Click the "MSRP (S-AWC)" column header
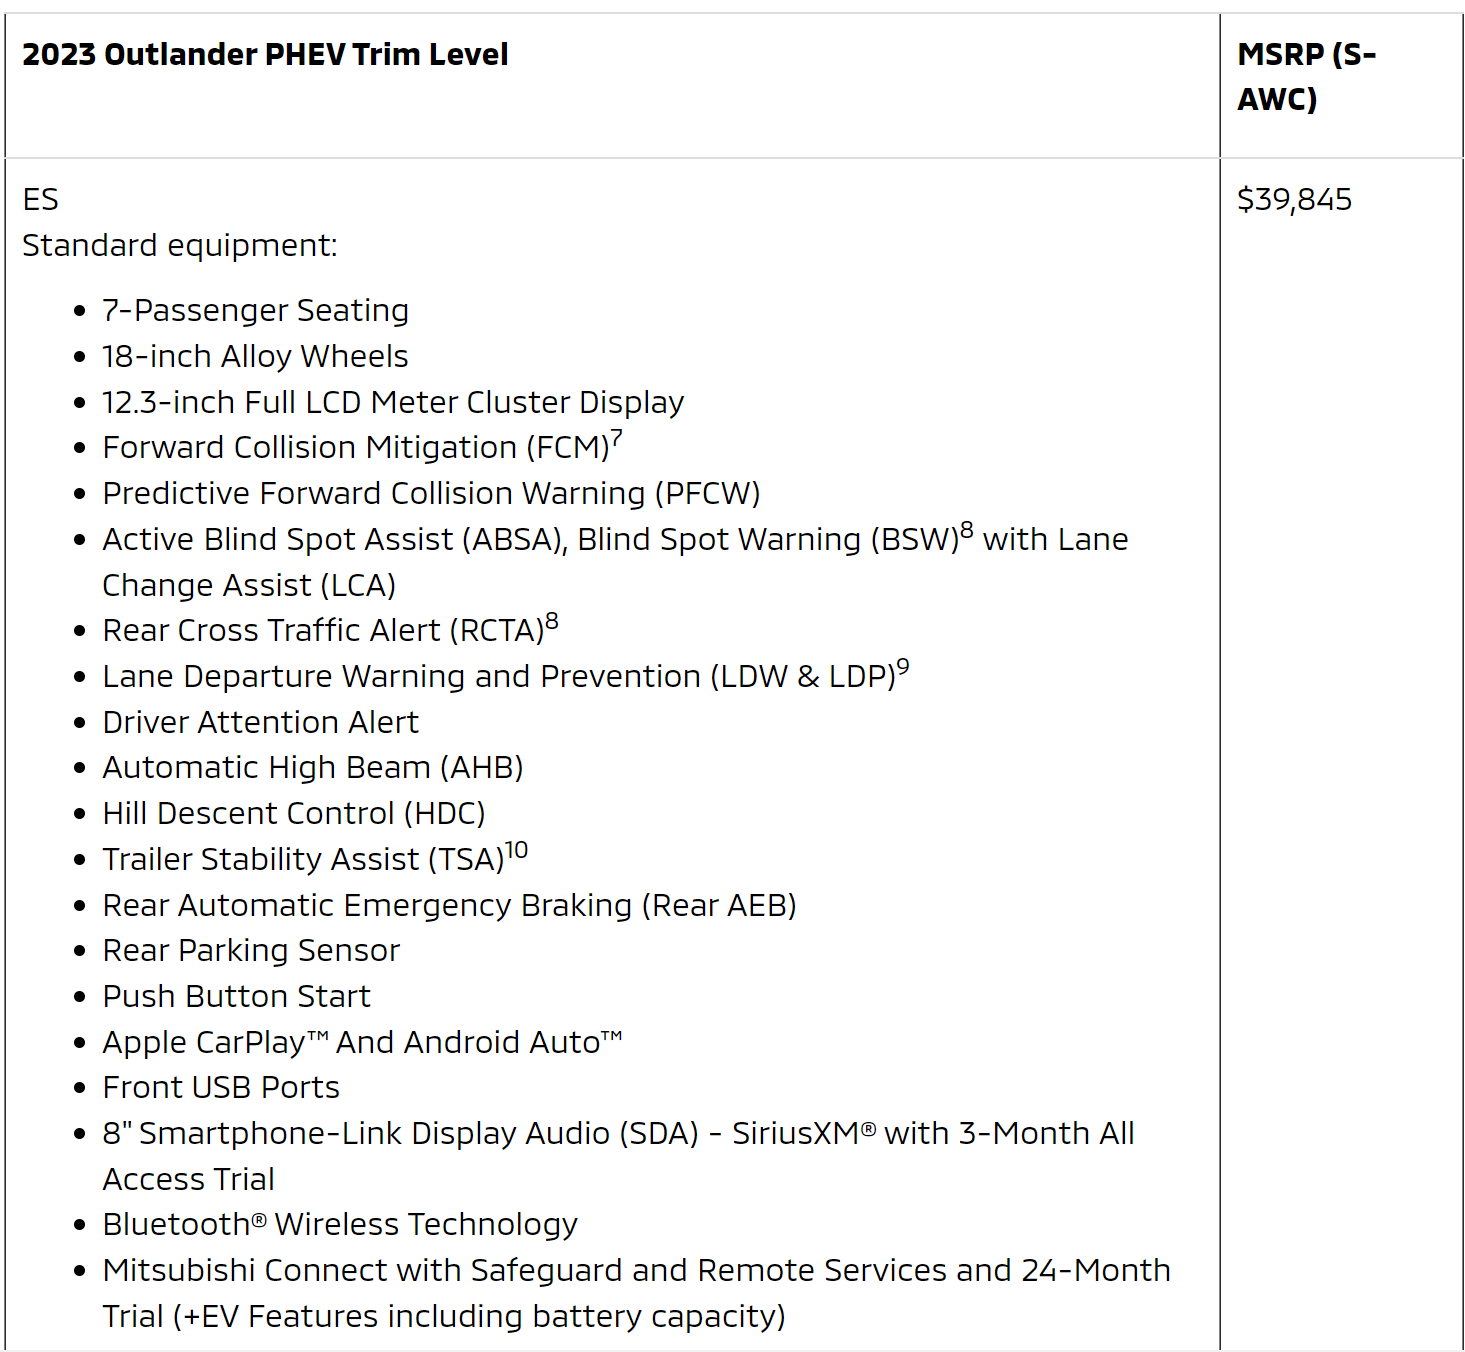The height and width of the screenshot is (1352, 1465). click(x=1306, y=76)
